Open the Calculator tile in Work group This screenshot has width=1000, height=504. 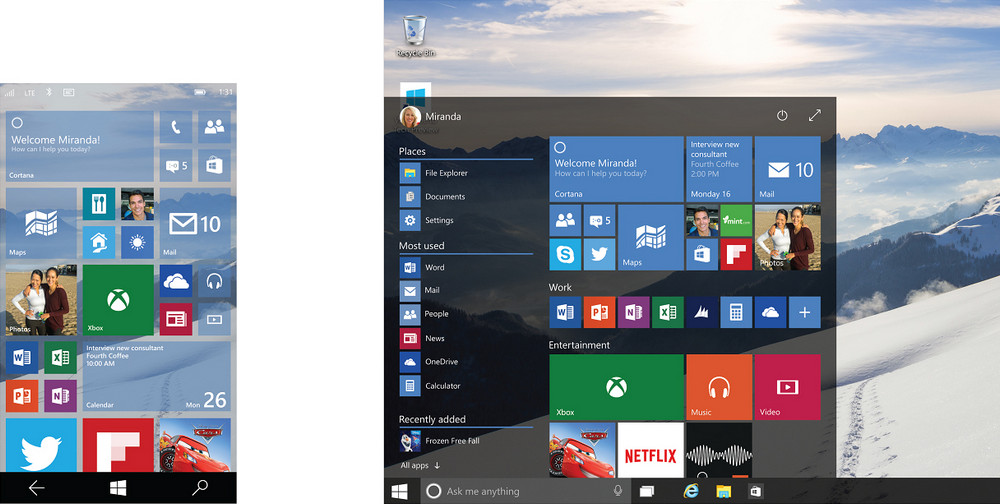click(736, 312)
